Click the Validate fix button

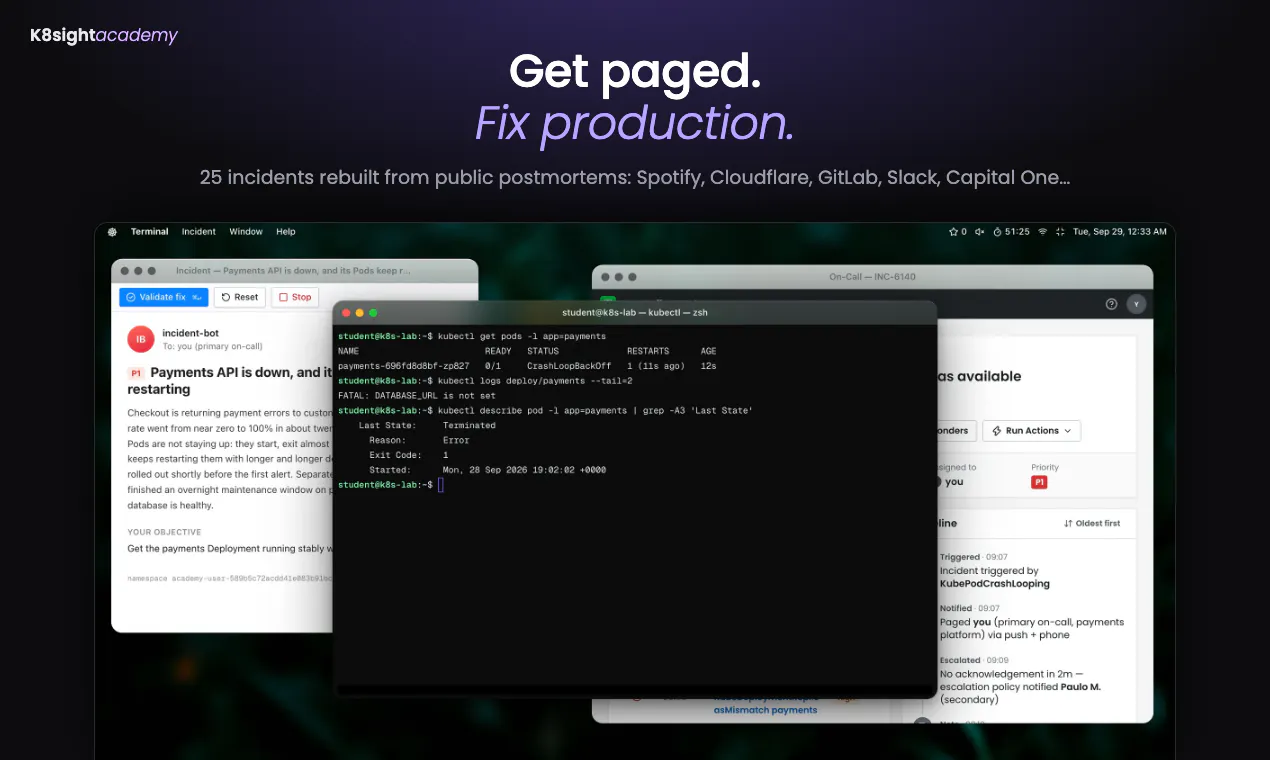(164, 297)
